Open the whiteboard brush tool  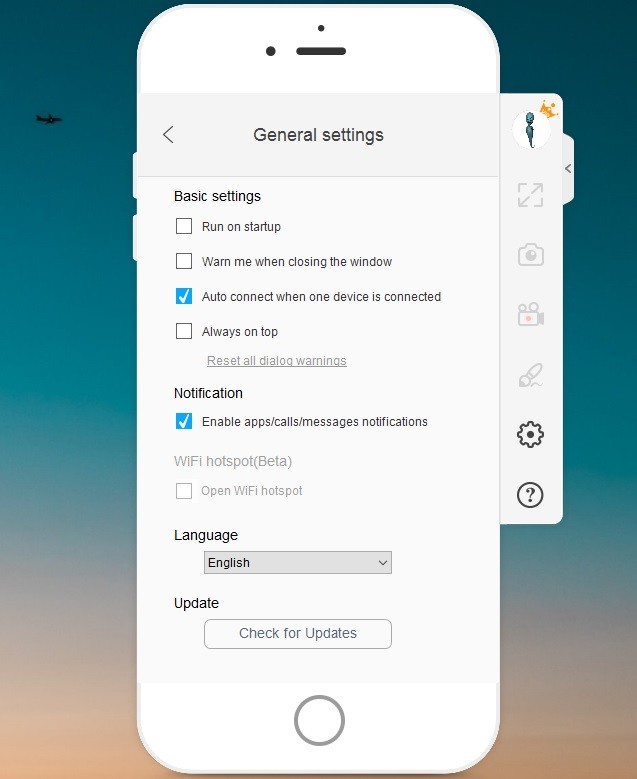(x=531, y=375)
